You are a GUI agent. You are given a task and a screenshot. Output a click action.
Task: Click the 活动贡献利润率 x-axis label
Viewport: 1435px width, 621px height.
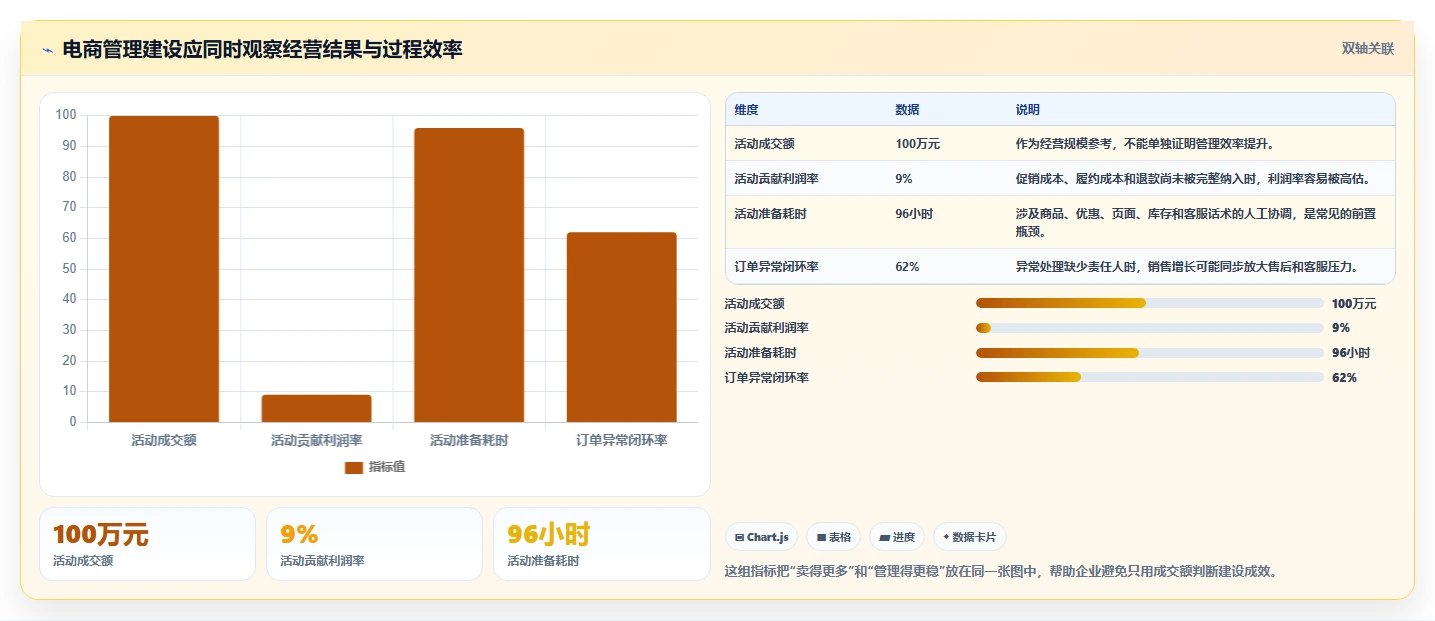[317, 440]
